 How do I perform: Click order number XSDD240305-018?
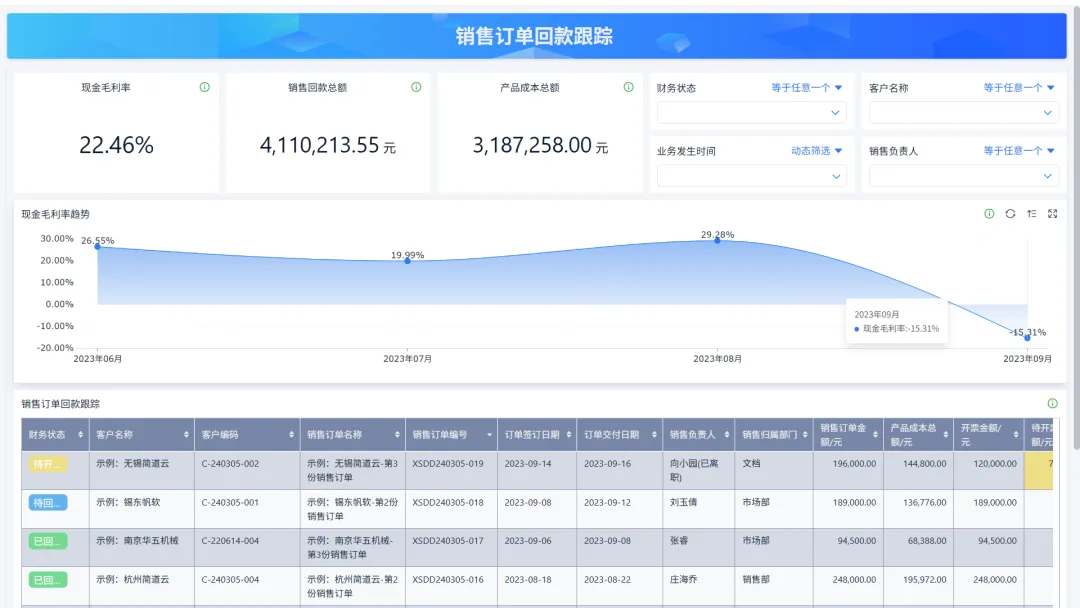click(x=448, y=503)
